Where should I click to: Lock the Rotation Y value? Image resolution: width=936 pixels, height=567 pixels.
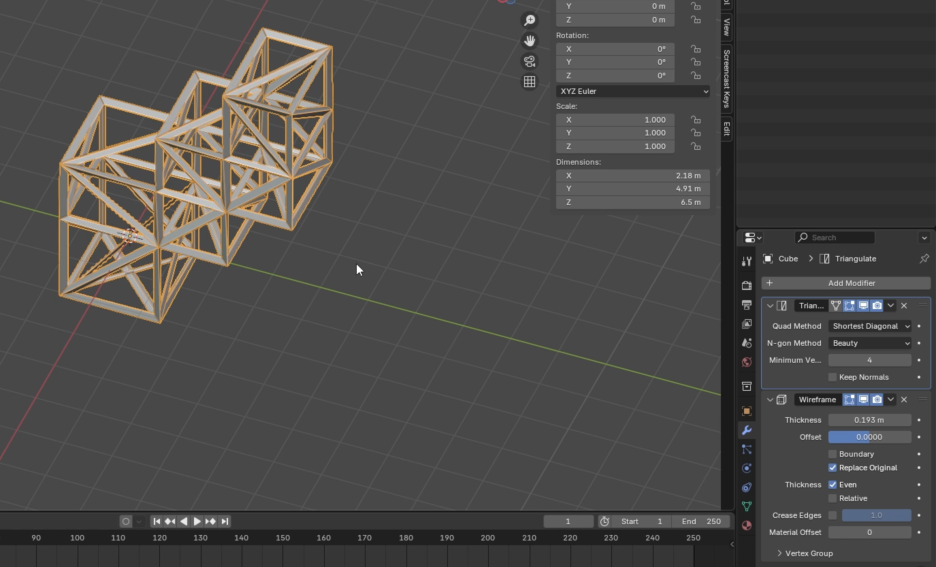(695, 62)
